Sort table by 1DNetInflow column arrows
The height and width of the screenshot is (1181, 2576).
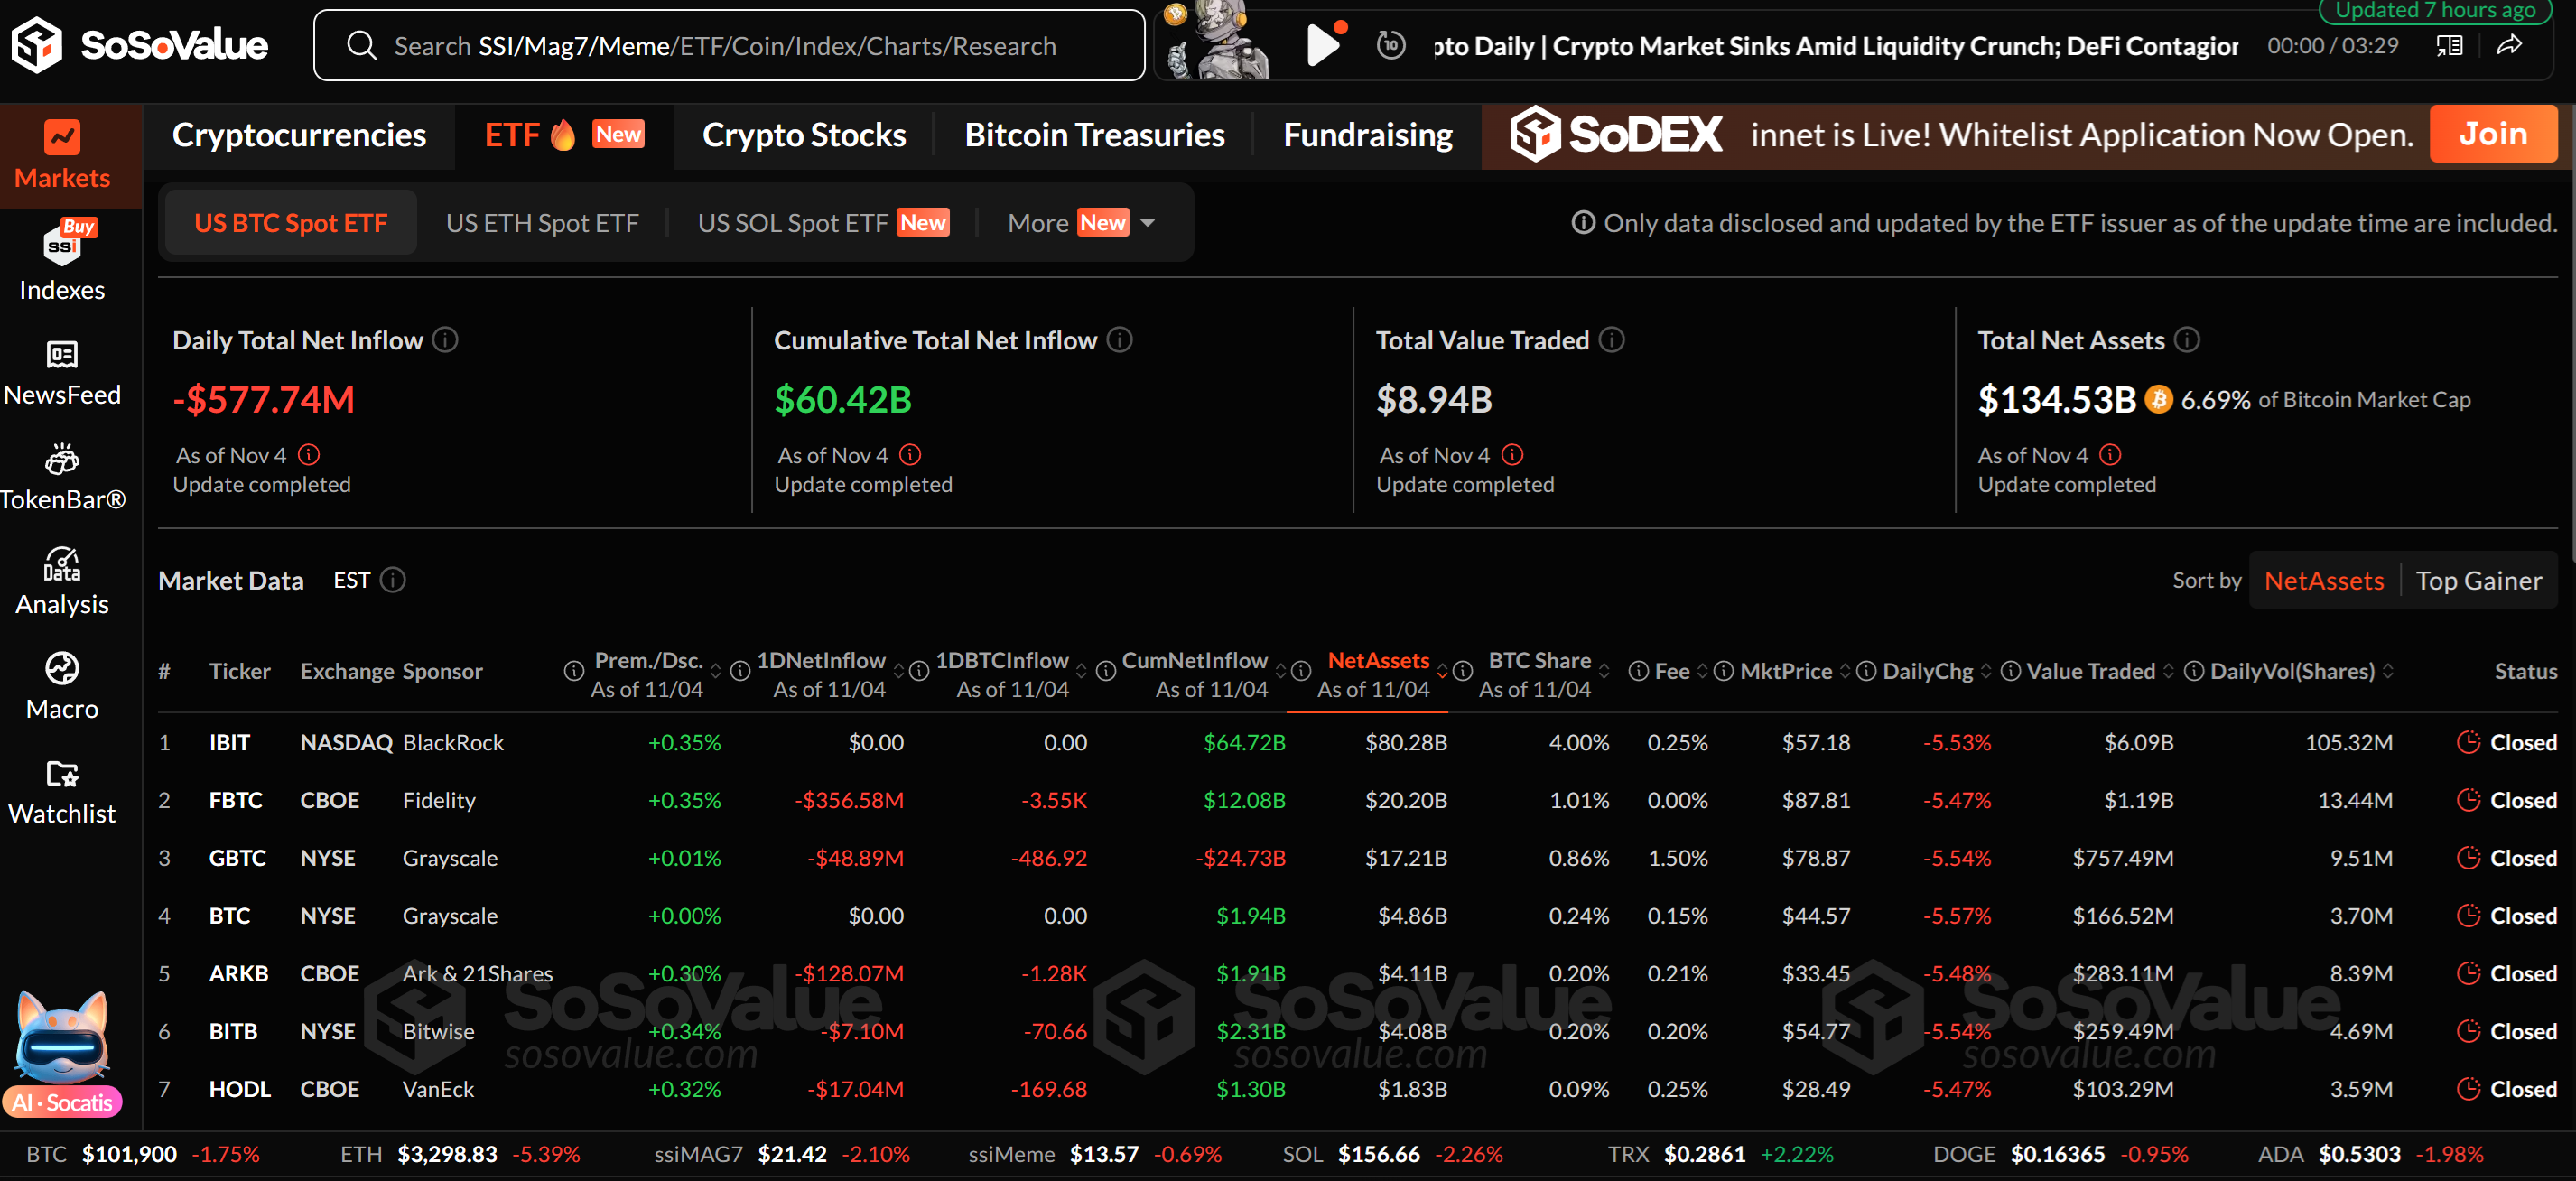pyautogui.click(x=898, y=671)
